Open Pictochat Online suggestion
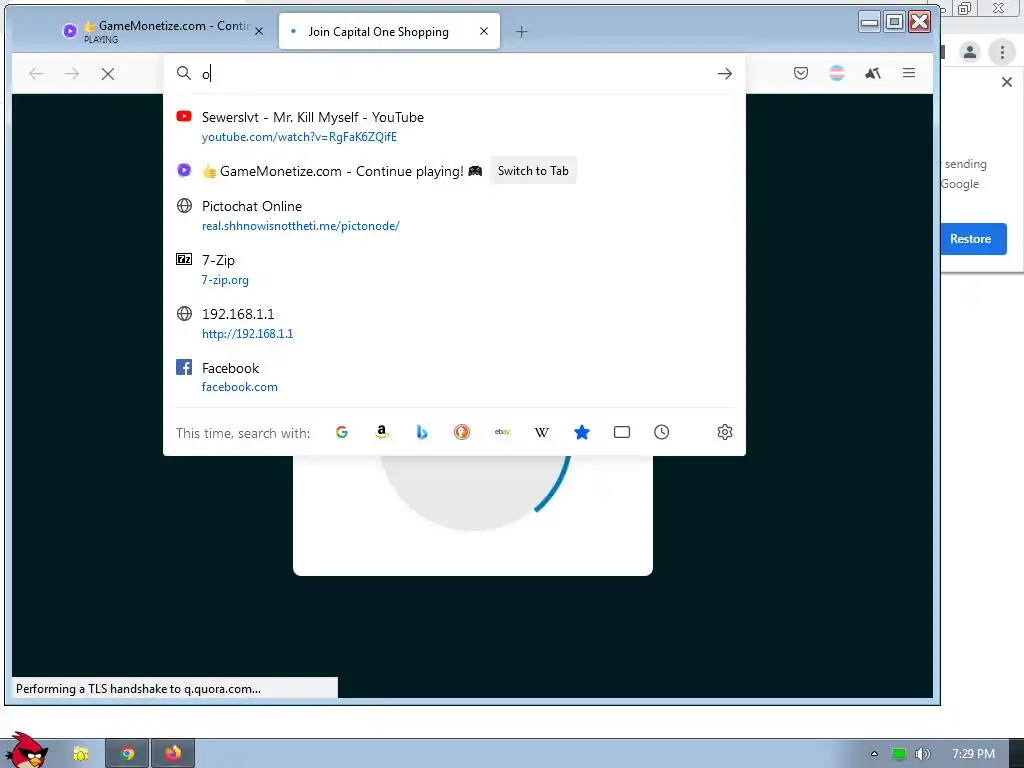This screenshot has width=1024, height=768. click(455, 216)
